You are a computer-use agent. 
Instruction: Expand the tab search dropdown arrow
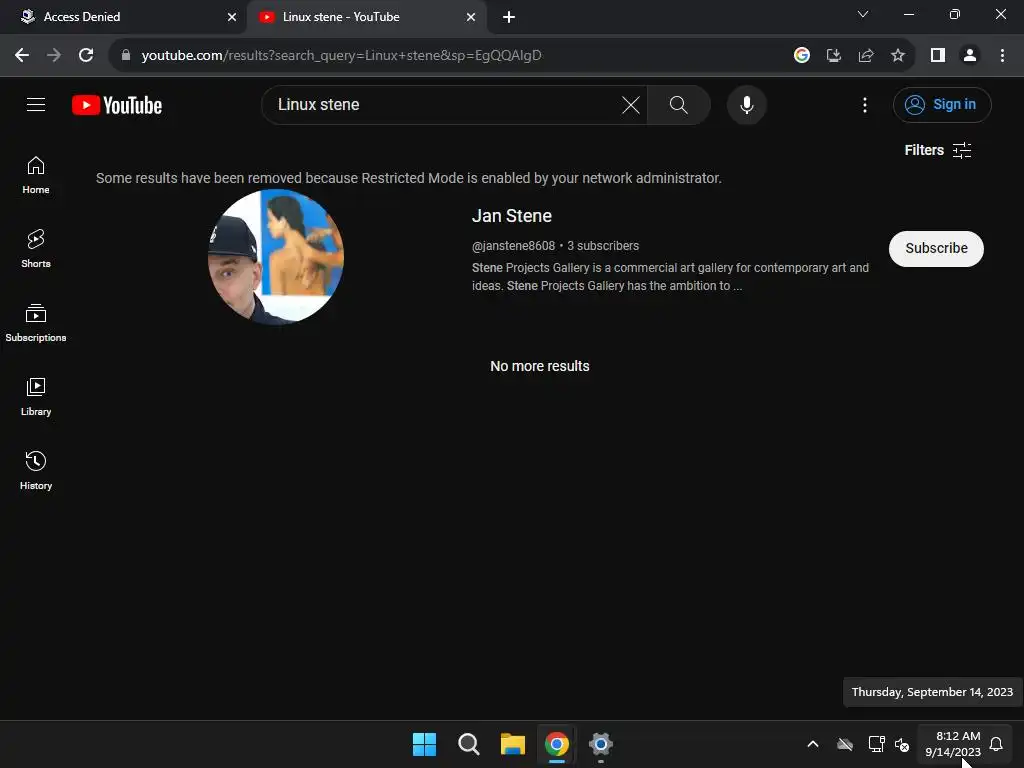point(863,14)
